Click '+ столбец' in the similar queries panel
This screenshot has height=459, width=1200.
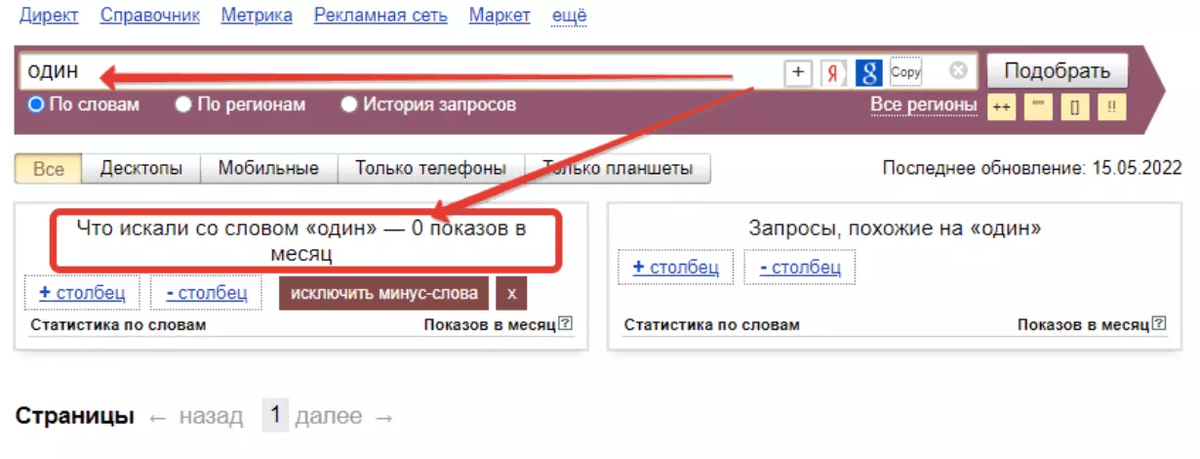[675, 267]
